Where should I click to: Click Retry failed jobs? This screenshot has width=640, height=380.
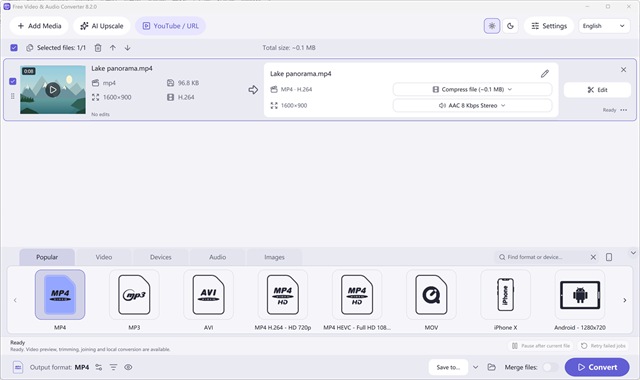pos(603,346)
